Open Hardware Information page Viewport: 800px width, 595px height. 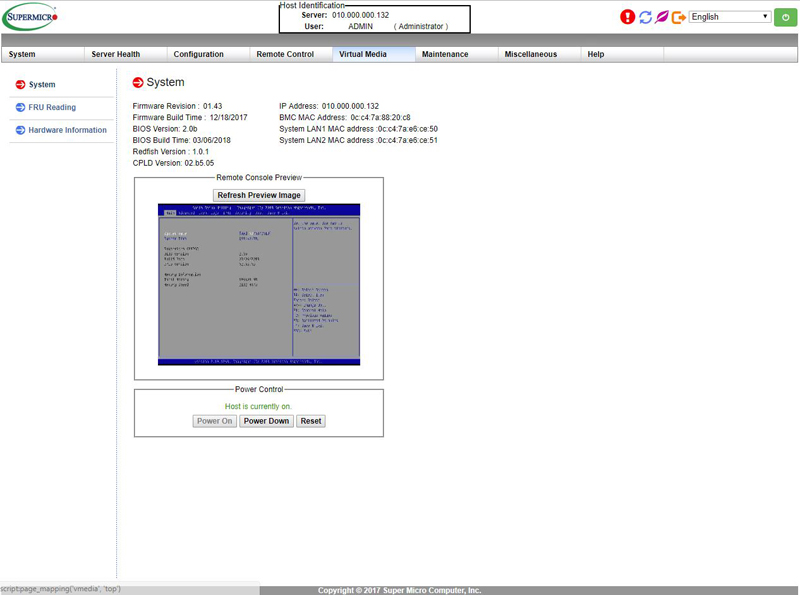point(67,130)
